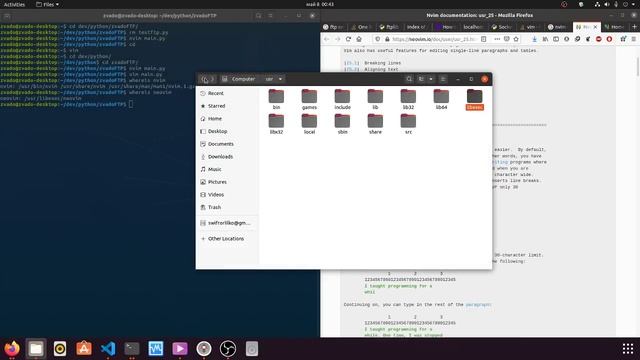The width and height of the screenshot is (640, 360).
Task: Reload the page in Firefox
Action: pyautogui.click(x=348, y=39)
